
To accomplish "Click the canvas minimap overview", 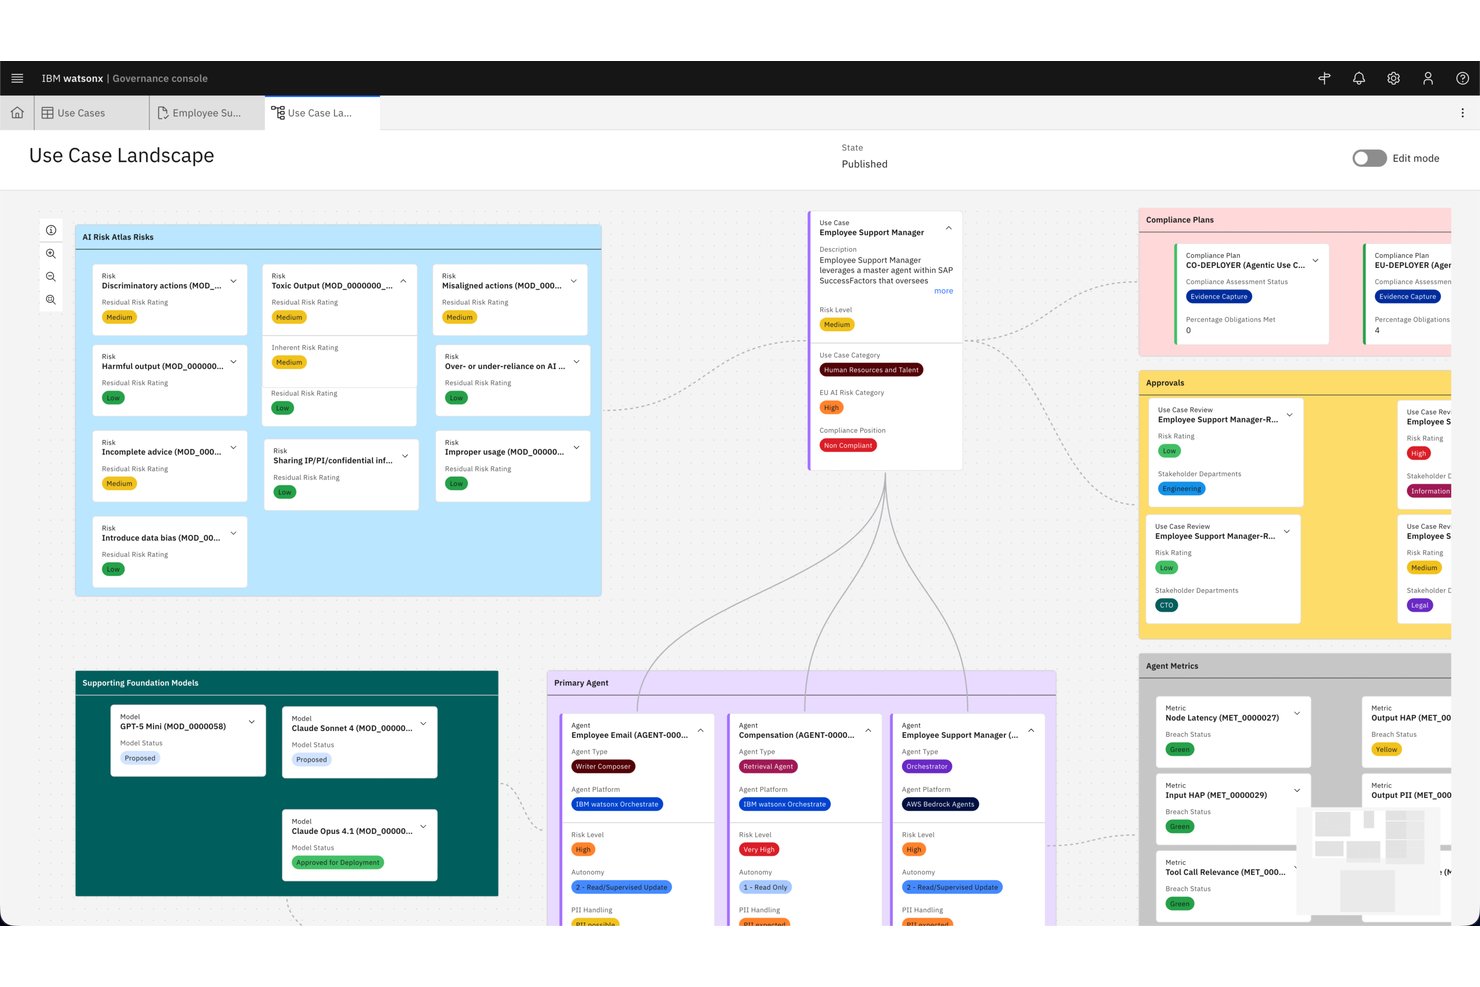I will click(1367, 863).
